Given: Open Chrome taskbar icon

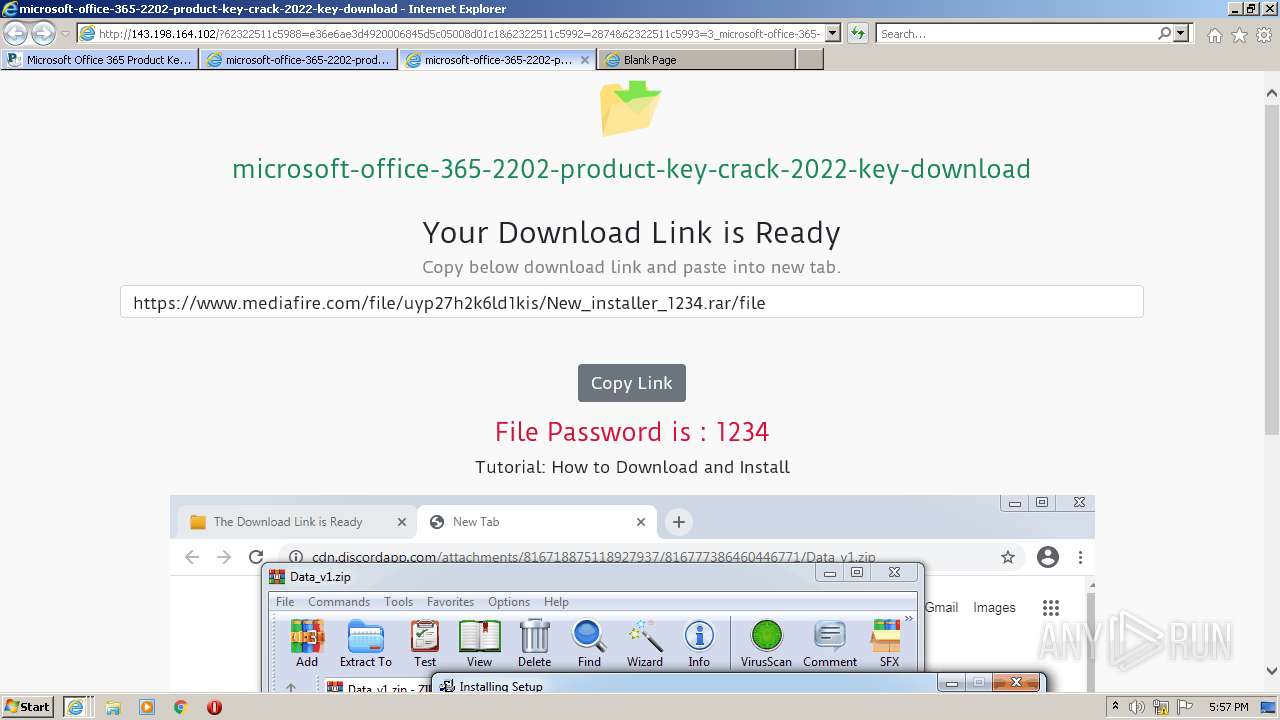Looking at the screenshot, I should coord(180,707).
